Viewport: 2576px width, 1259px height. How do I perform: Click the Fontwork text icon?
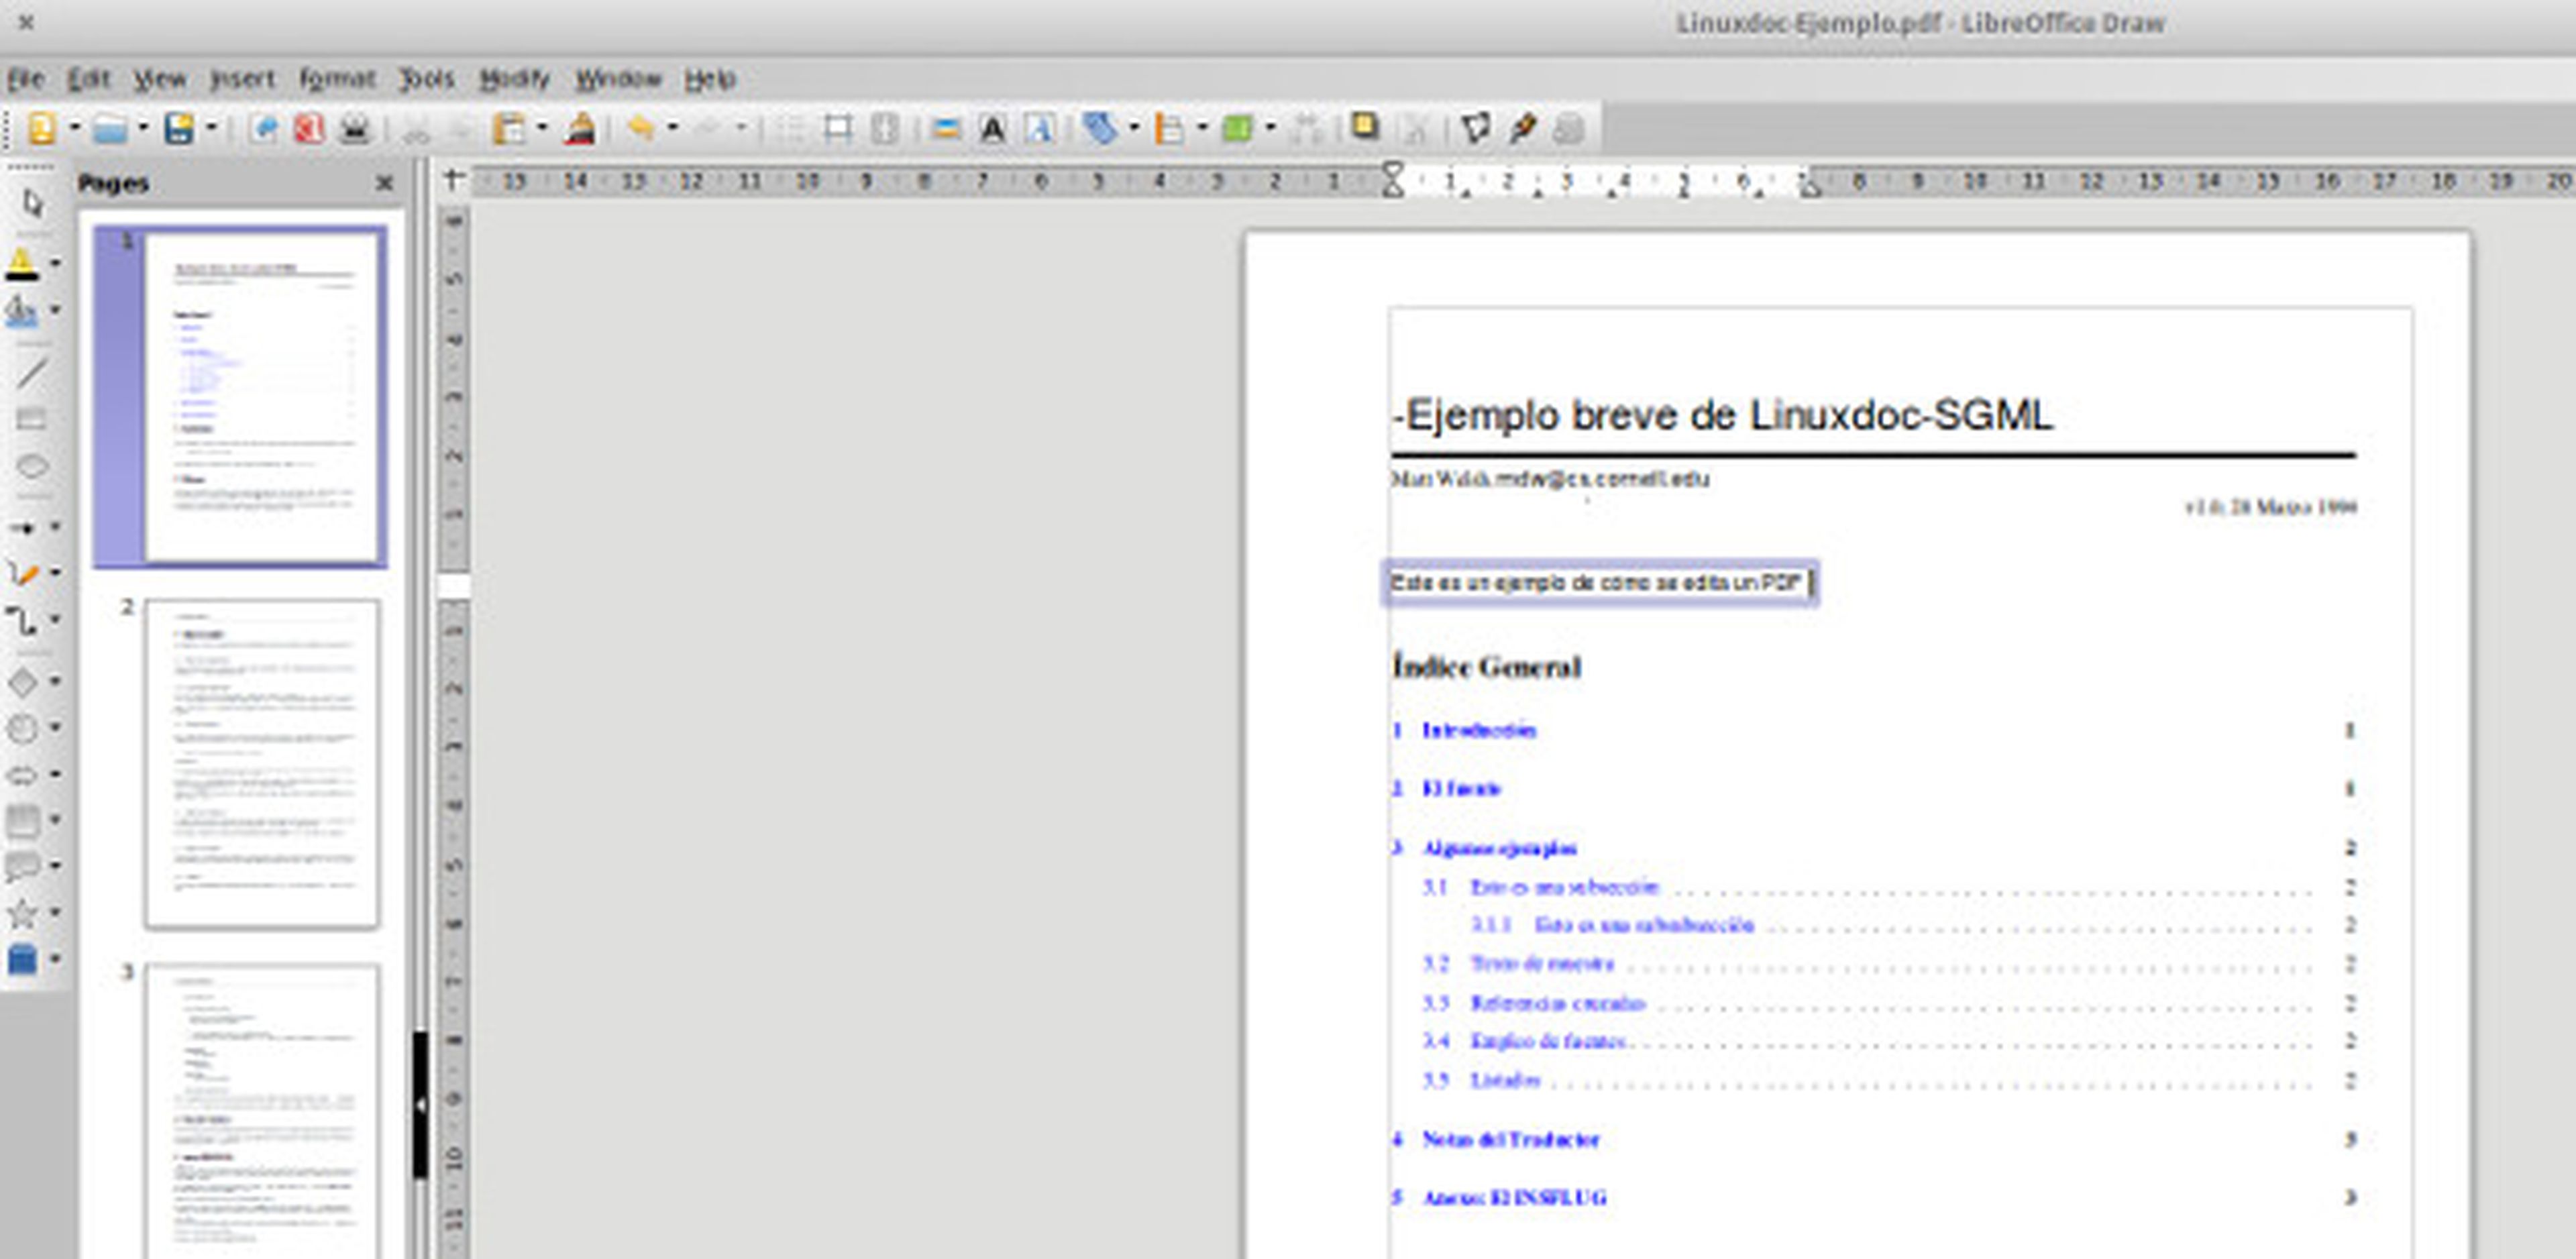[x=1040, y=129]
